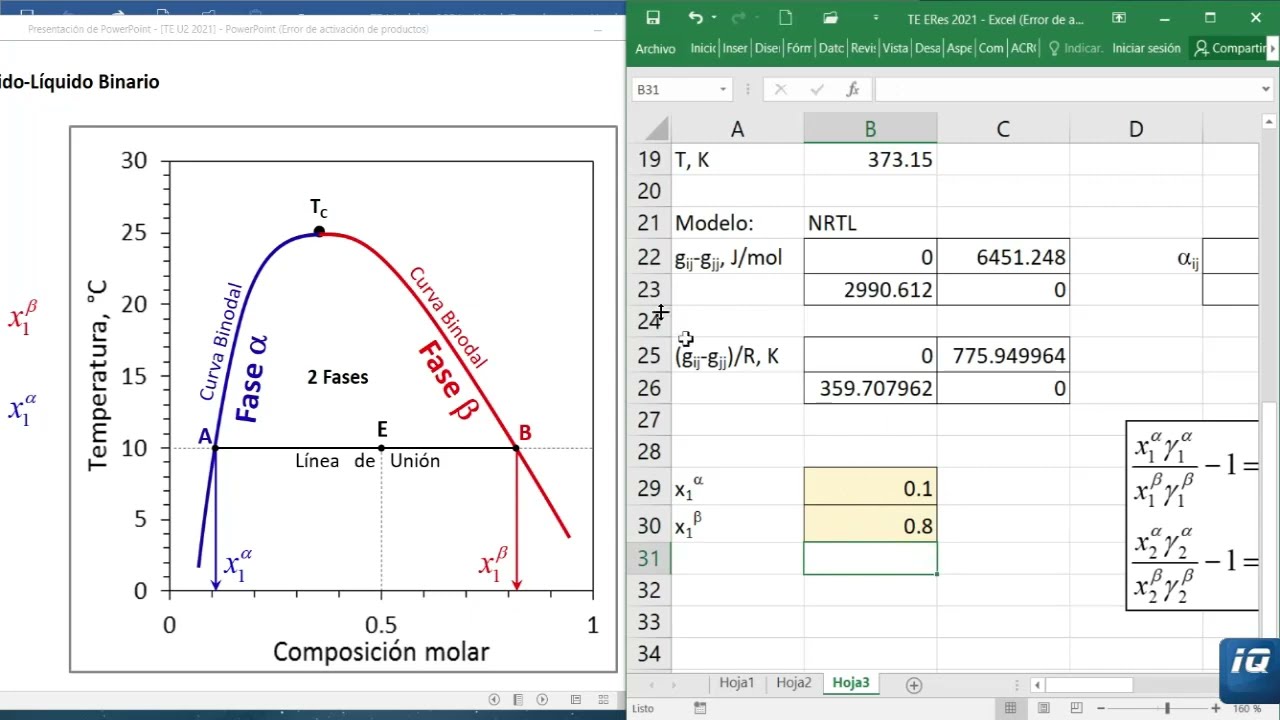This screenshot has width=1280, height=720.
Task: Switch to sheet Hoja1
Action: pos(737,683)
